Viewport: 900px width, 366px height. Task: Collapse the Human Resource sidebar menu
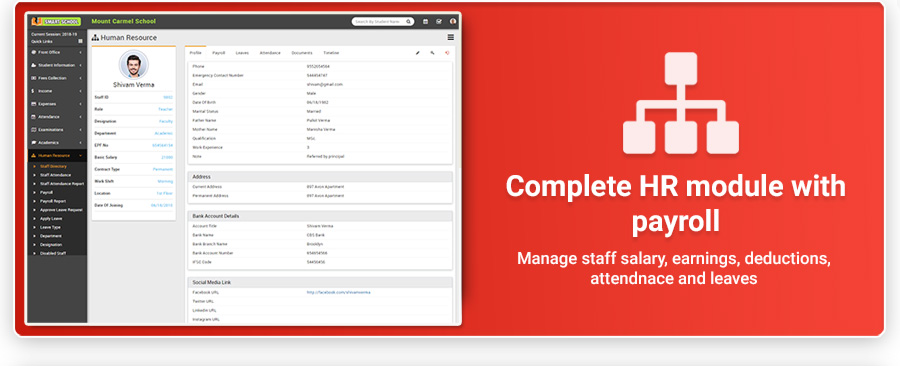[57, 155]
